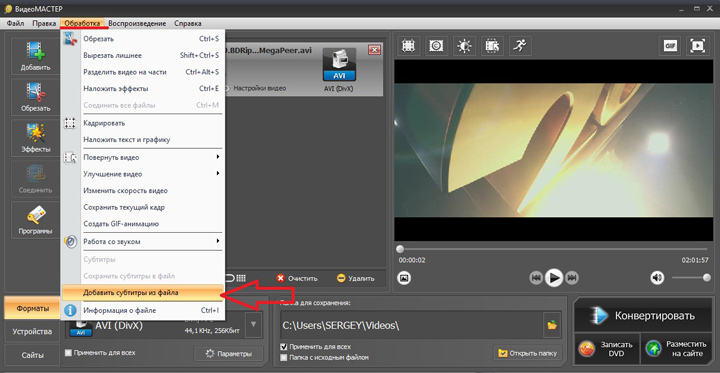Skip to previous frame button
This screenshot has height=373, width=720.
[x=536, y=277]
